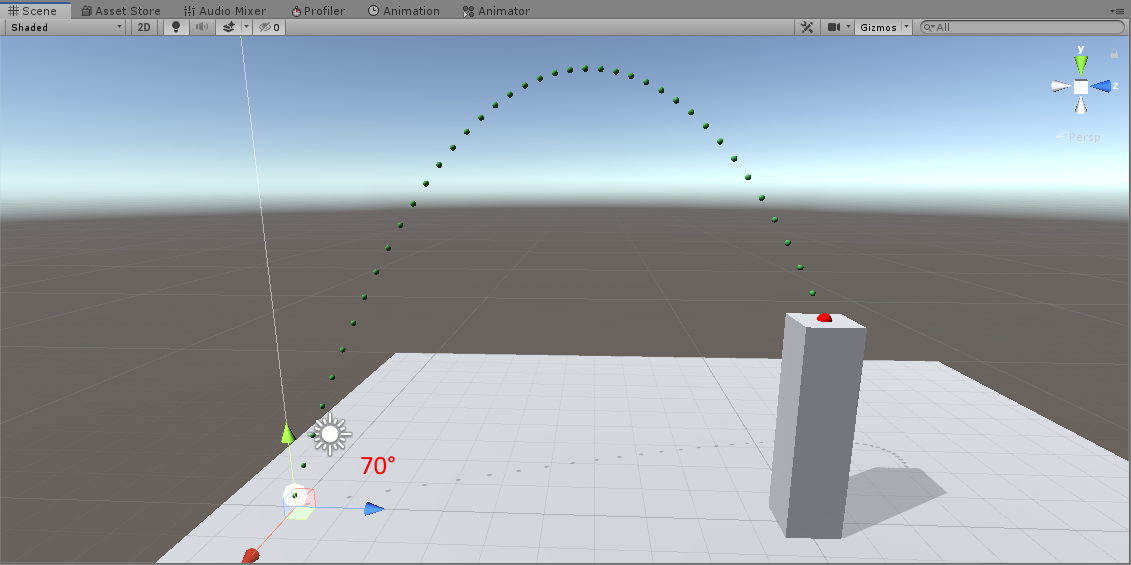Switch to the Animator tab

pos(496,10)
